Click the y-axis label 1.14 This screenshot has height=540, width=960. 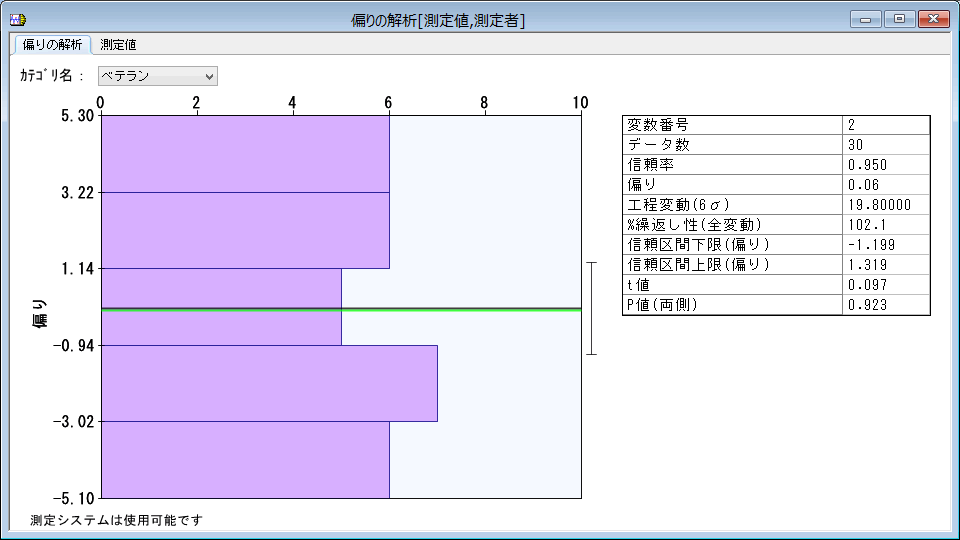[77, 269]
